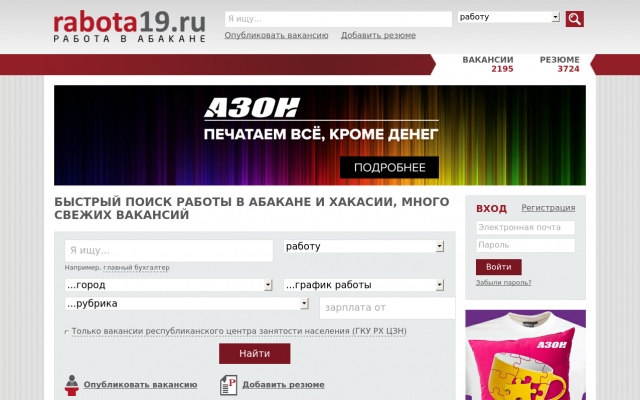Click the Найти search button
This screenshot has height=400, width=640.
tap(255, 353)
